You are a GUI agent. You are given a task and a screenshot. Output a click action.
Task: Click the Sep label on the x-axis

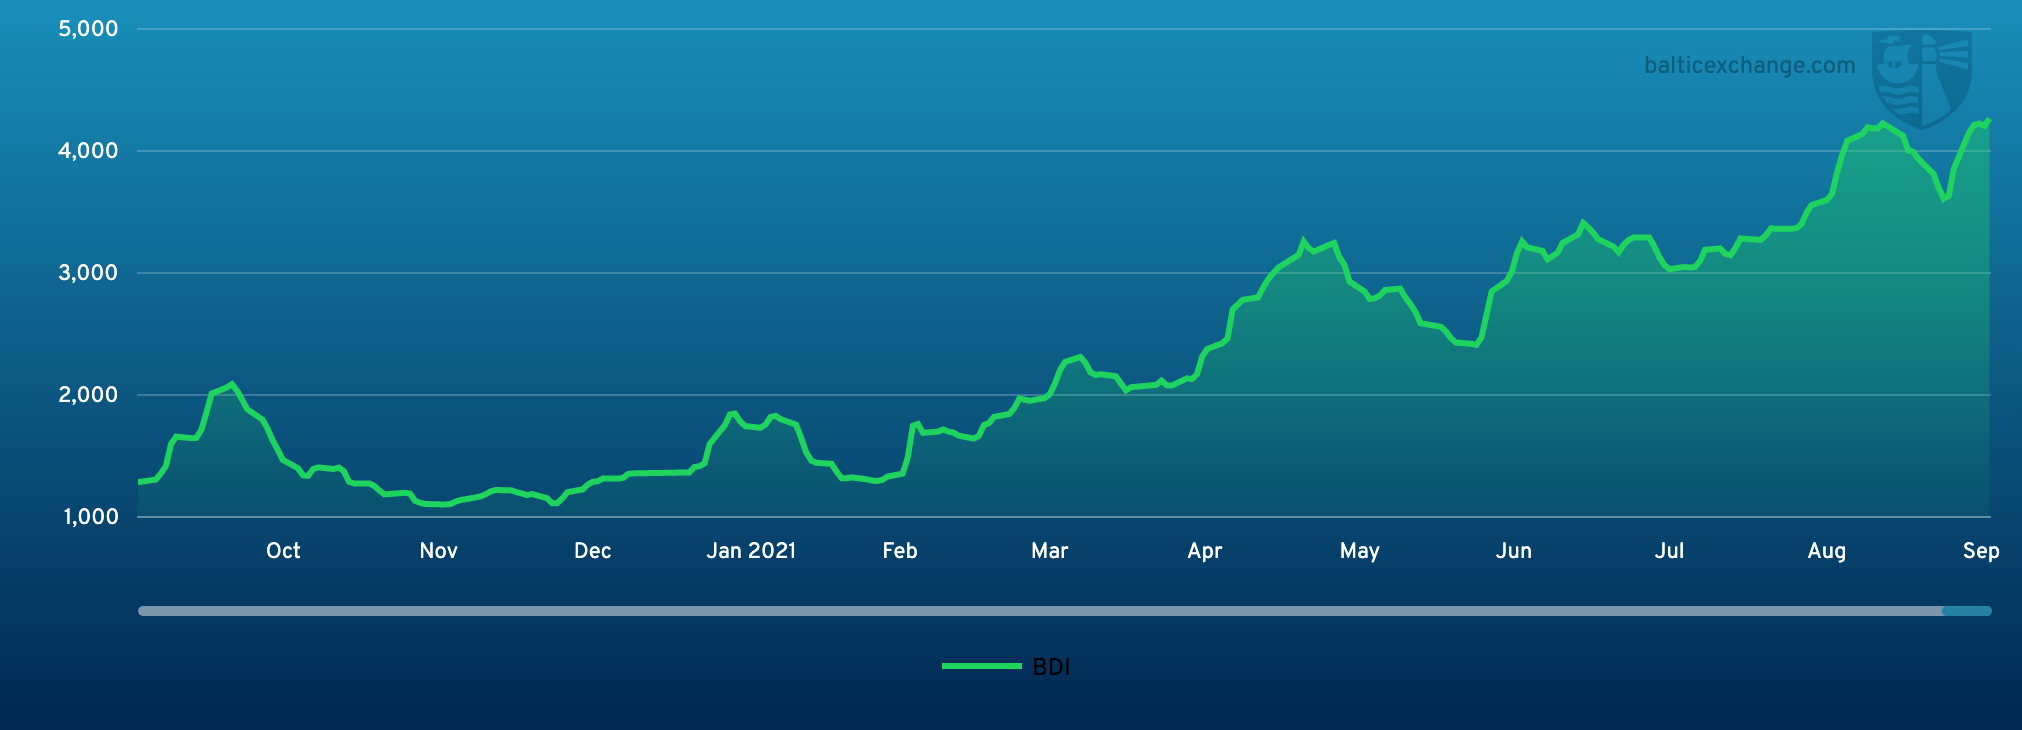1981,551
